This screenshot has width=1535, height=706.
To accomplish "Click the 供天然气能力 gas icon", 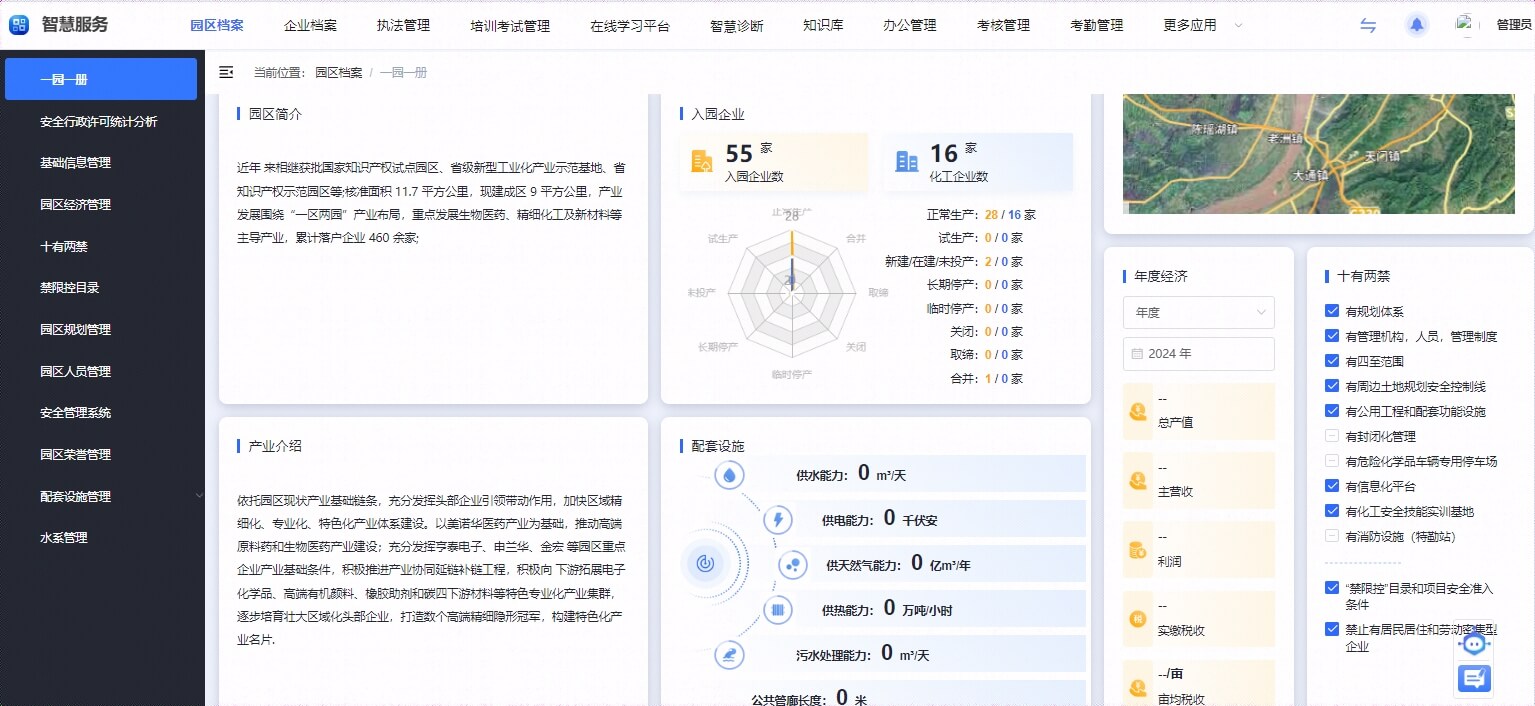I will (x=793, y=565).
